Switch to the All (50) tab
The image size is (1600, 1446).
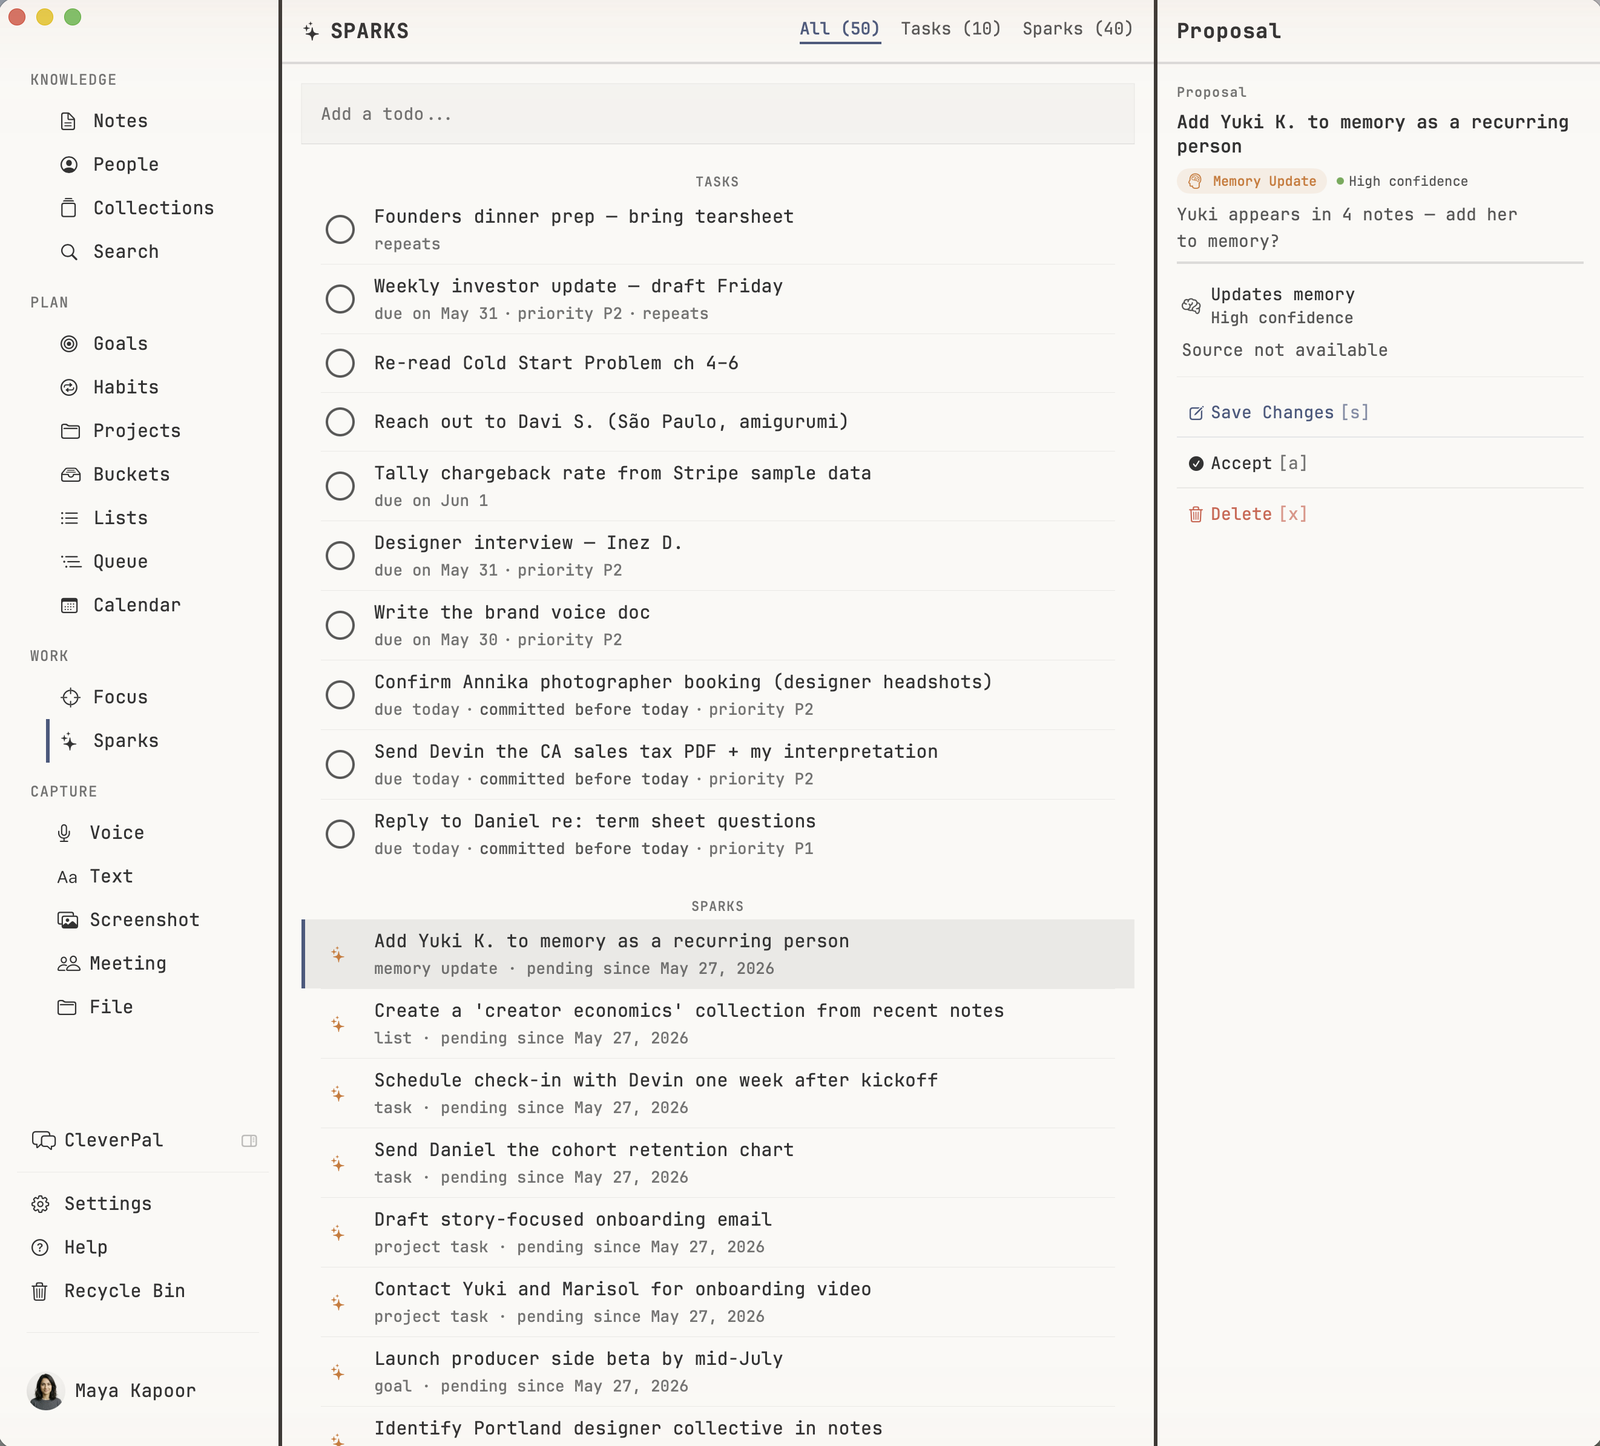pyautogui.click(x=839, y=29)
